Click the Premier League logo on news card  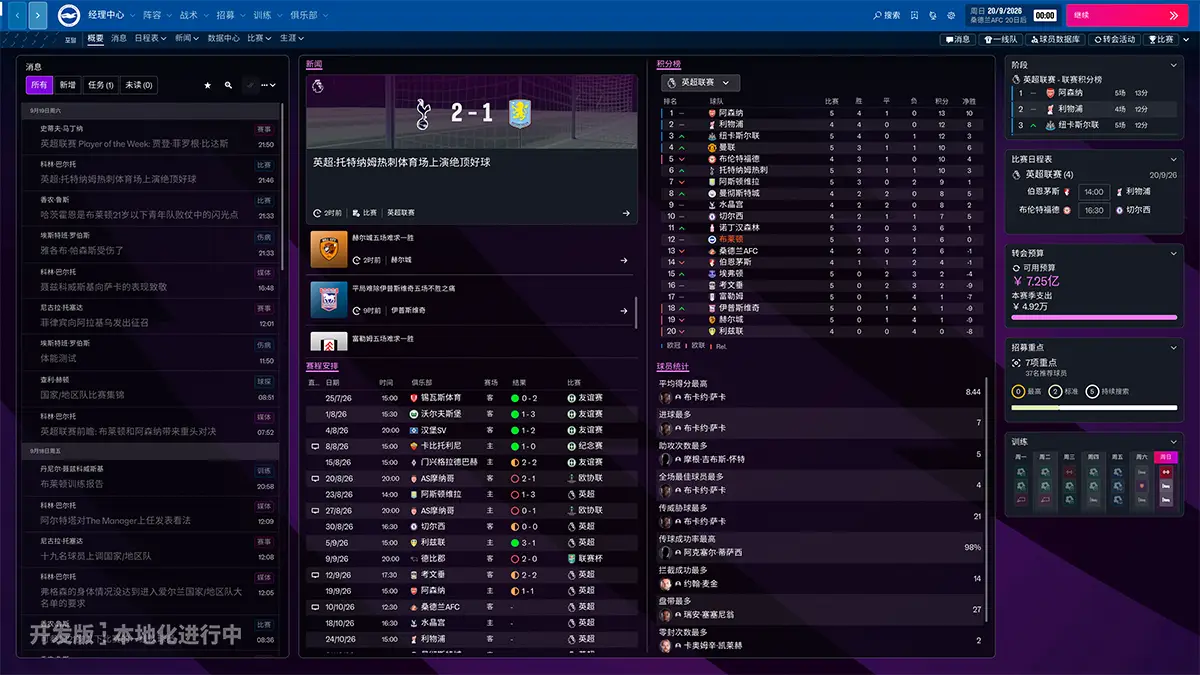point(318,87)
